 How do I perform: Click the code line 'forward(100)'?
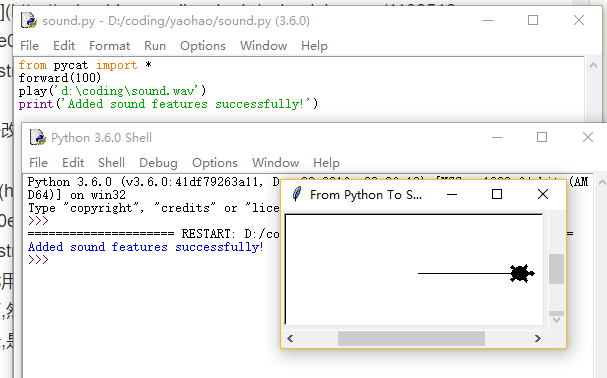pos(60,78)
